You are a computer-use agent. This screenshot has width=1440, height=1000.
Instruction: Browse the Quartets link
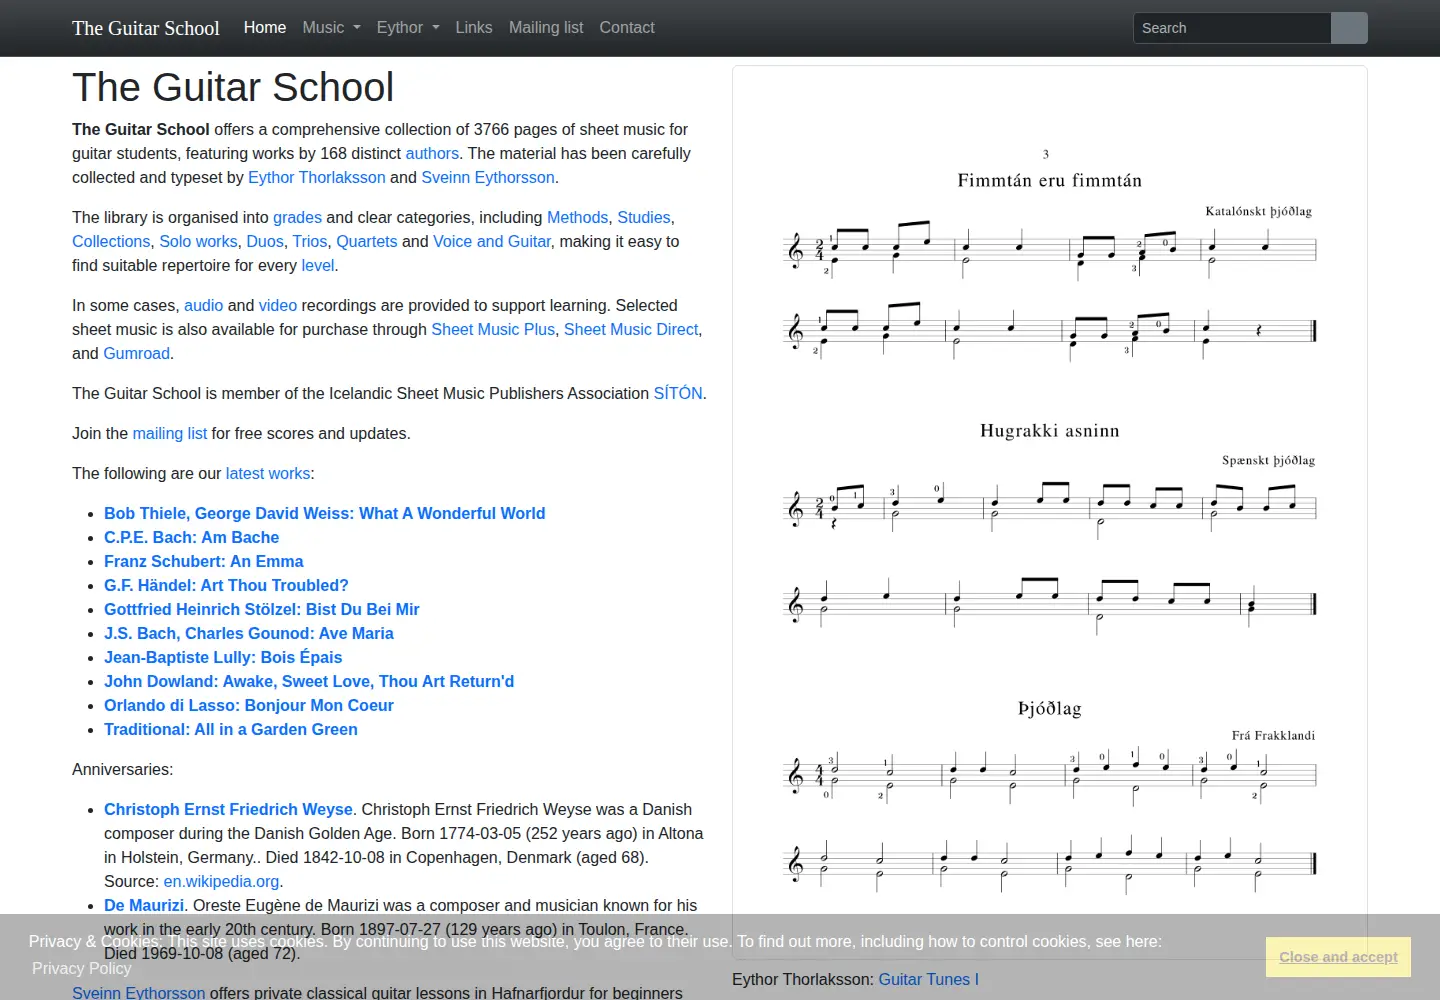point(367,241)
